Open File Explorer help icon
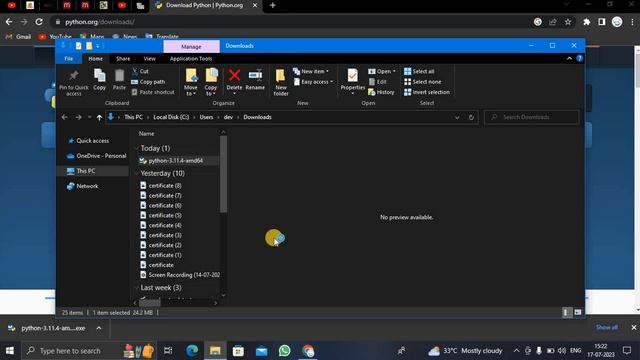 (x=580, y=58)
